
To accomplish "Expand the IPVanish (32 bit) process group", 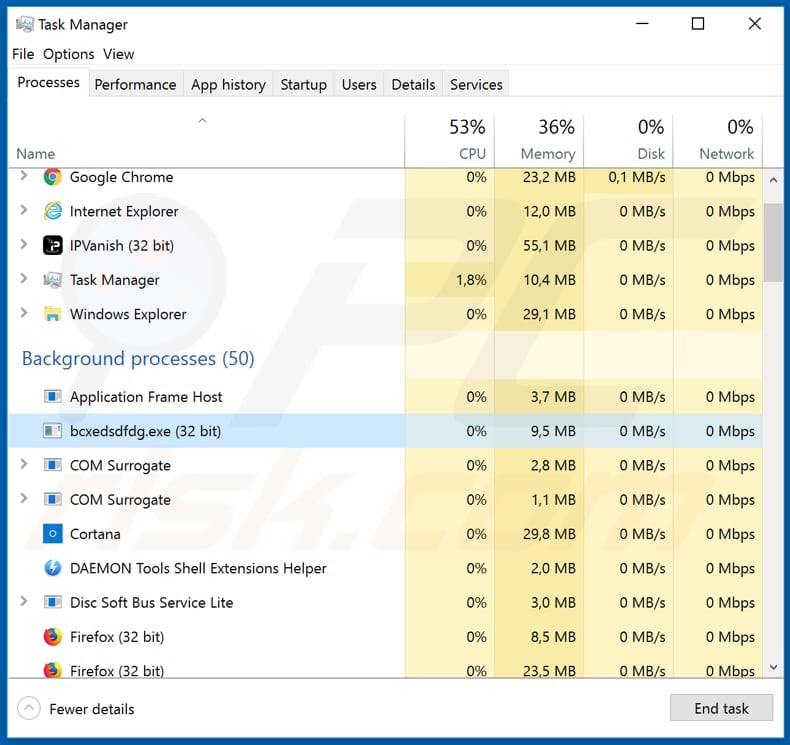I will point(23,244).
